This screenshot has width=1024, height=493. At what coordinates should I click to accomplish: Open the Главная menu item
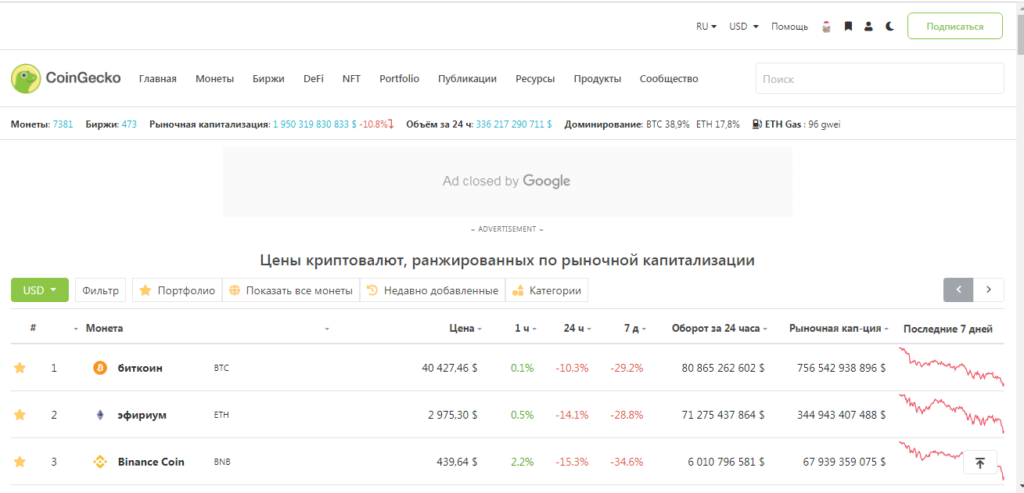coord(158,79)
